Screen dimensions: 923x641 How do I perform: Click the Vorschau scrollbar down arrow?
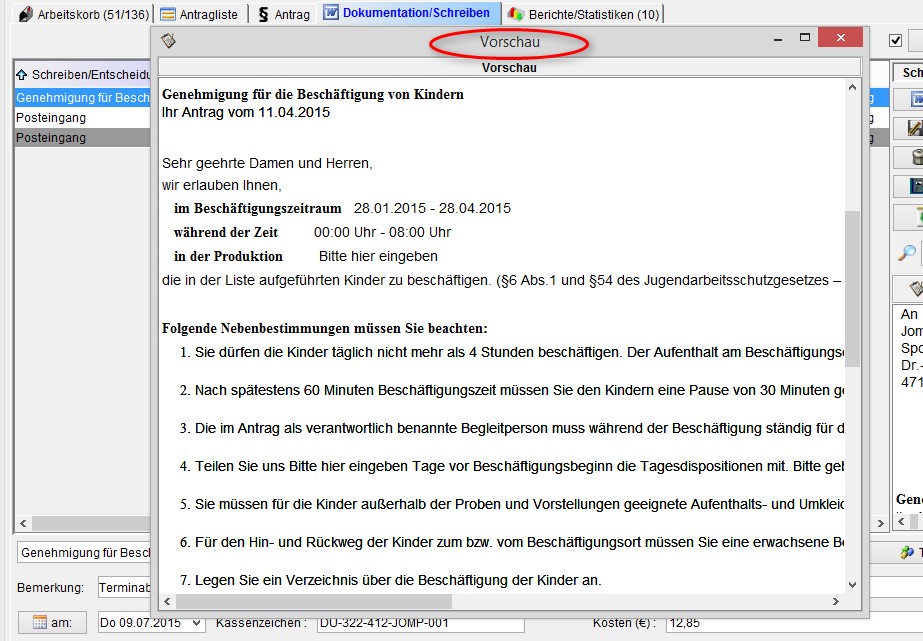click(x=852, y=584)
